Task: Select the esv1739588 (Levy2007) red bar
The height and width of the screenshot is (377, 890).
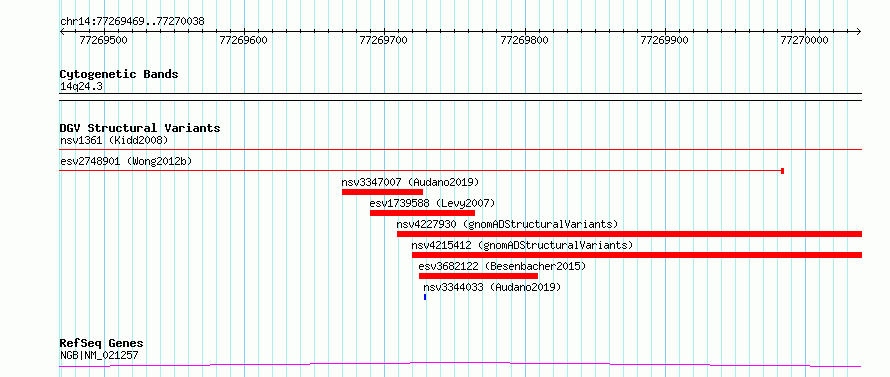Action: [x=422, y=213]
